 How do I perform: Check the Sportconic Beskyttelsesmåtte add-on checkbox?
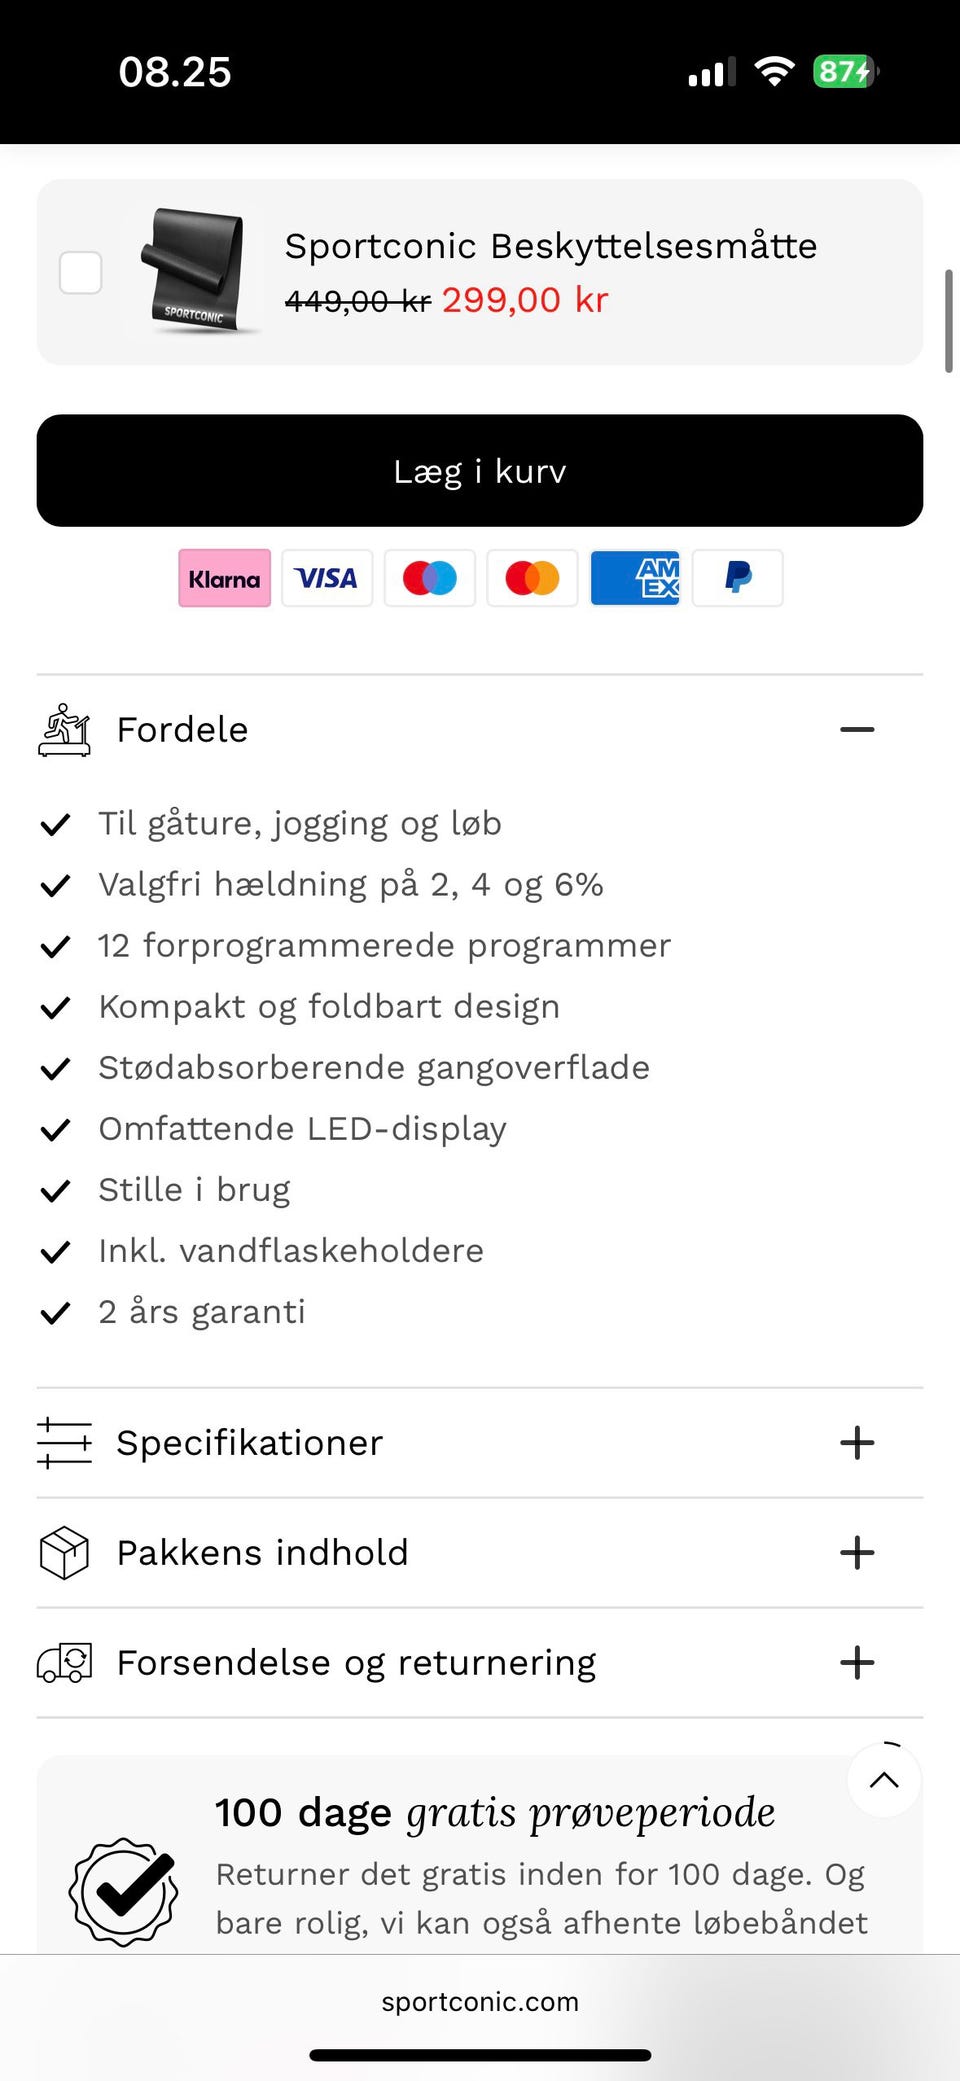tap(81, 272)
